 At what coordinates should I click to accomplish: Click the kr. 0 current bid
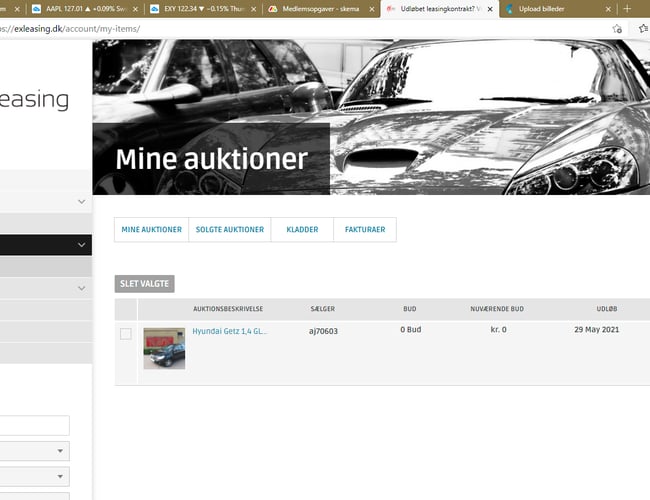coord(498,330)
